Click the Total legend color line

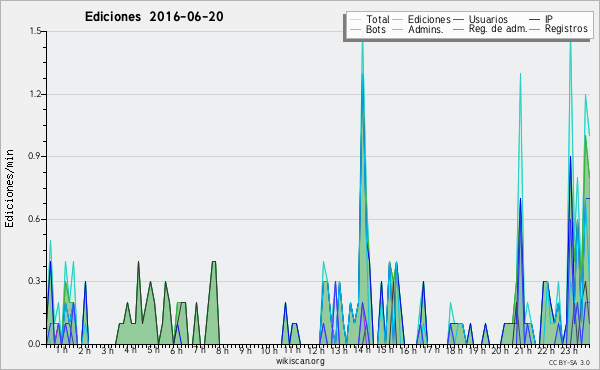pos(355,20)
